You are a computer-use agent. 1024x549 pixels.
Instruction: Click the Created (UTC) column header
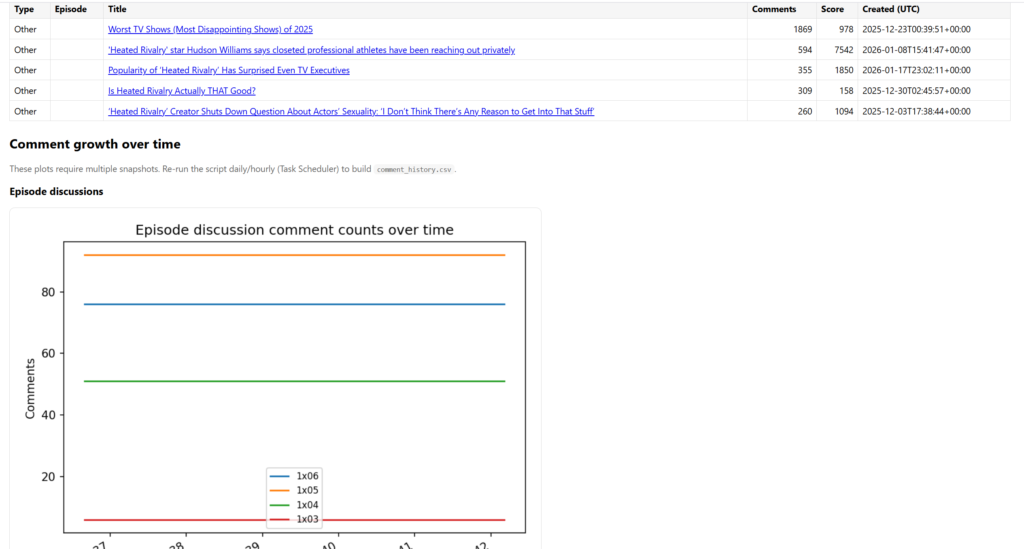click(892, 9)
